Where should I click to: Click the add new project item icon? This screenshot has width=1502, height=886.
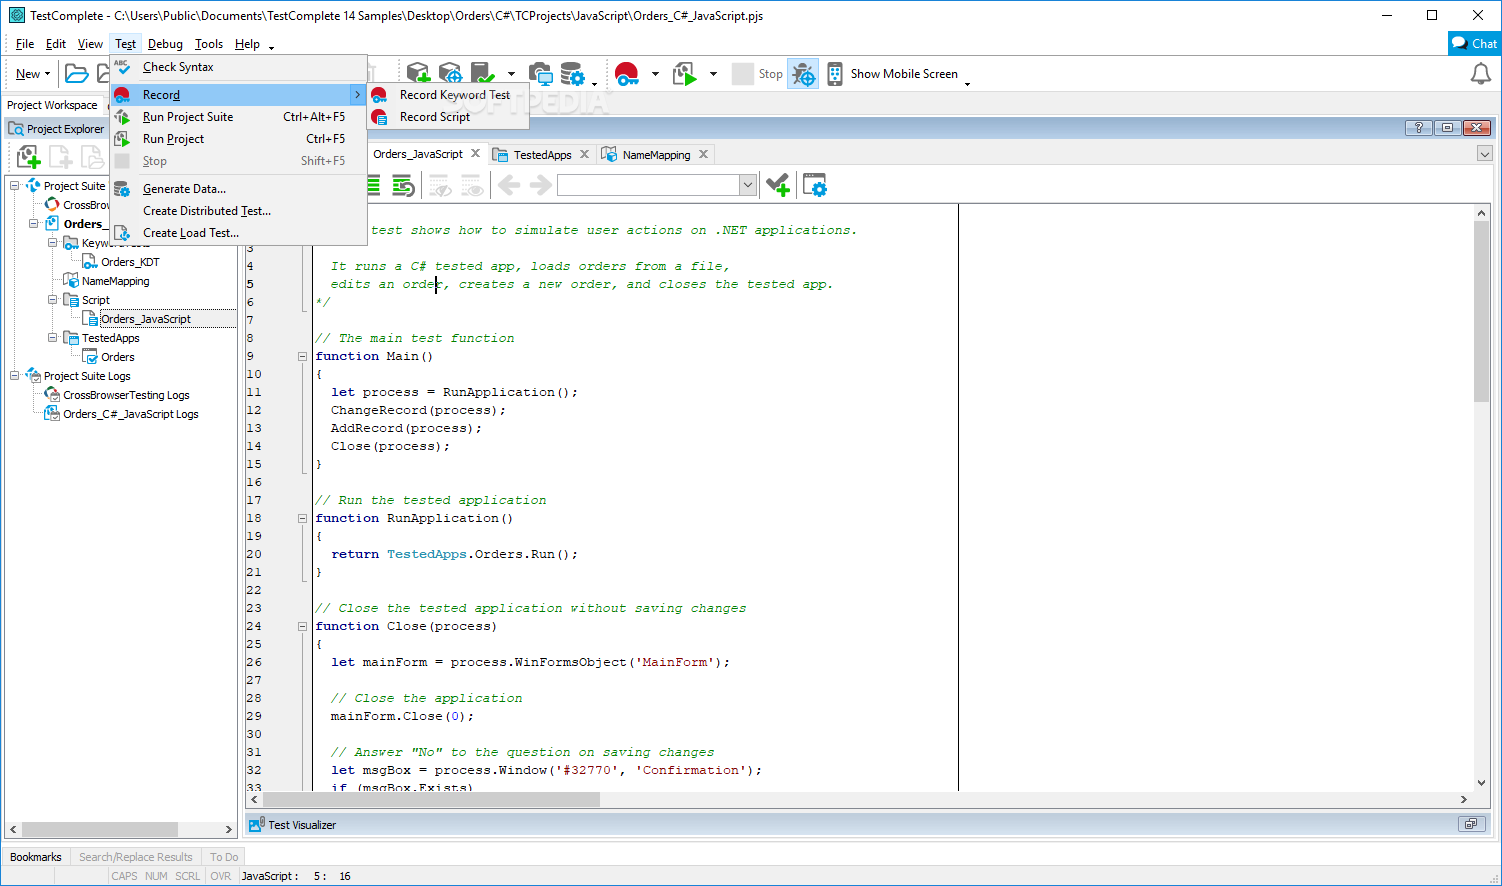(x=28, y=157)
